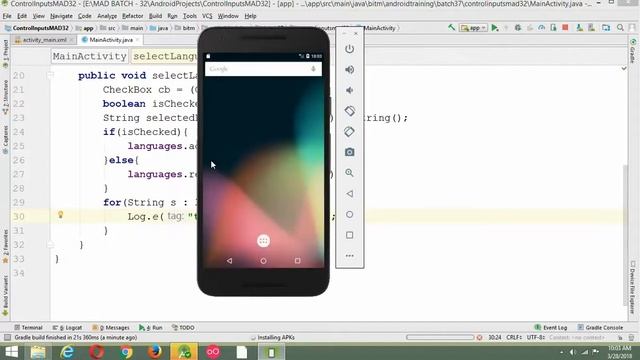The width and height of the screenshot is (640, 360).
Task: Stop running process with red square
Action: click(x=565, y=28)
